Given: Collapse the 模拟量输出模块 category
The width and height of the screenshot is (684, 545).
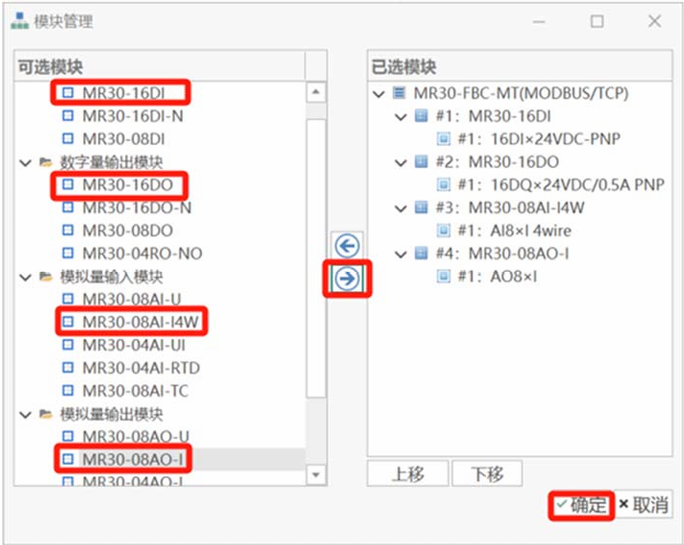Looking at the screenshot, I should (26, 414).
